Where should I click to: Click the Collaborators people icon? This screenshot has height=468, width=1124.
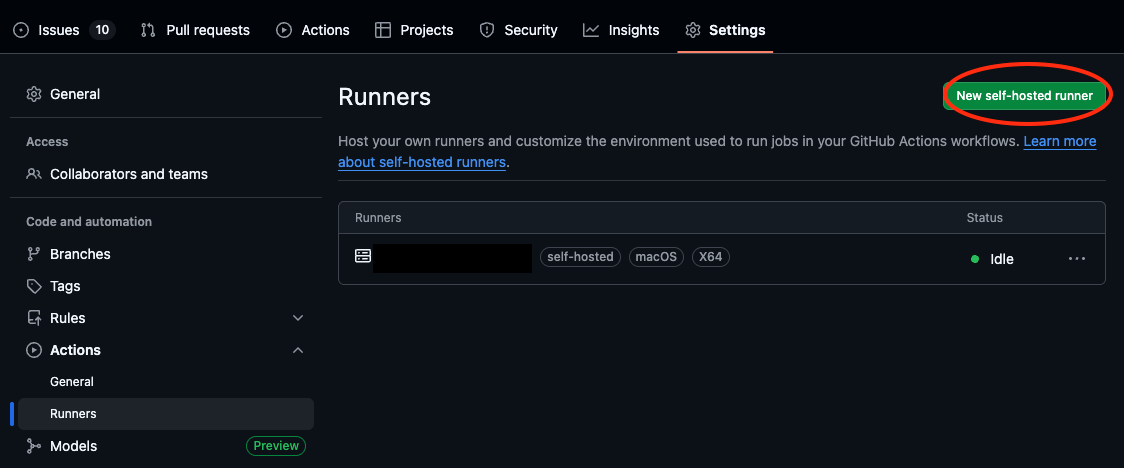(34, 174)
